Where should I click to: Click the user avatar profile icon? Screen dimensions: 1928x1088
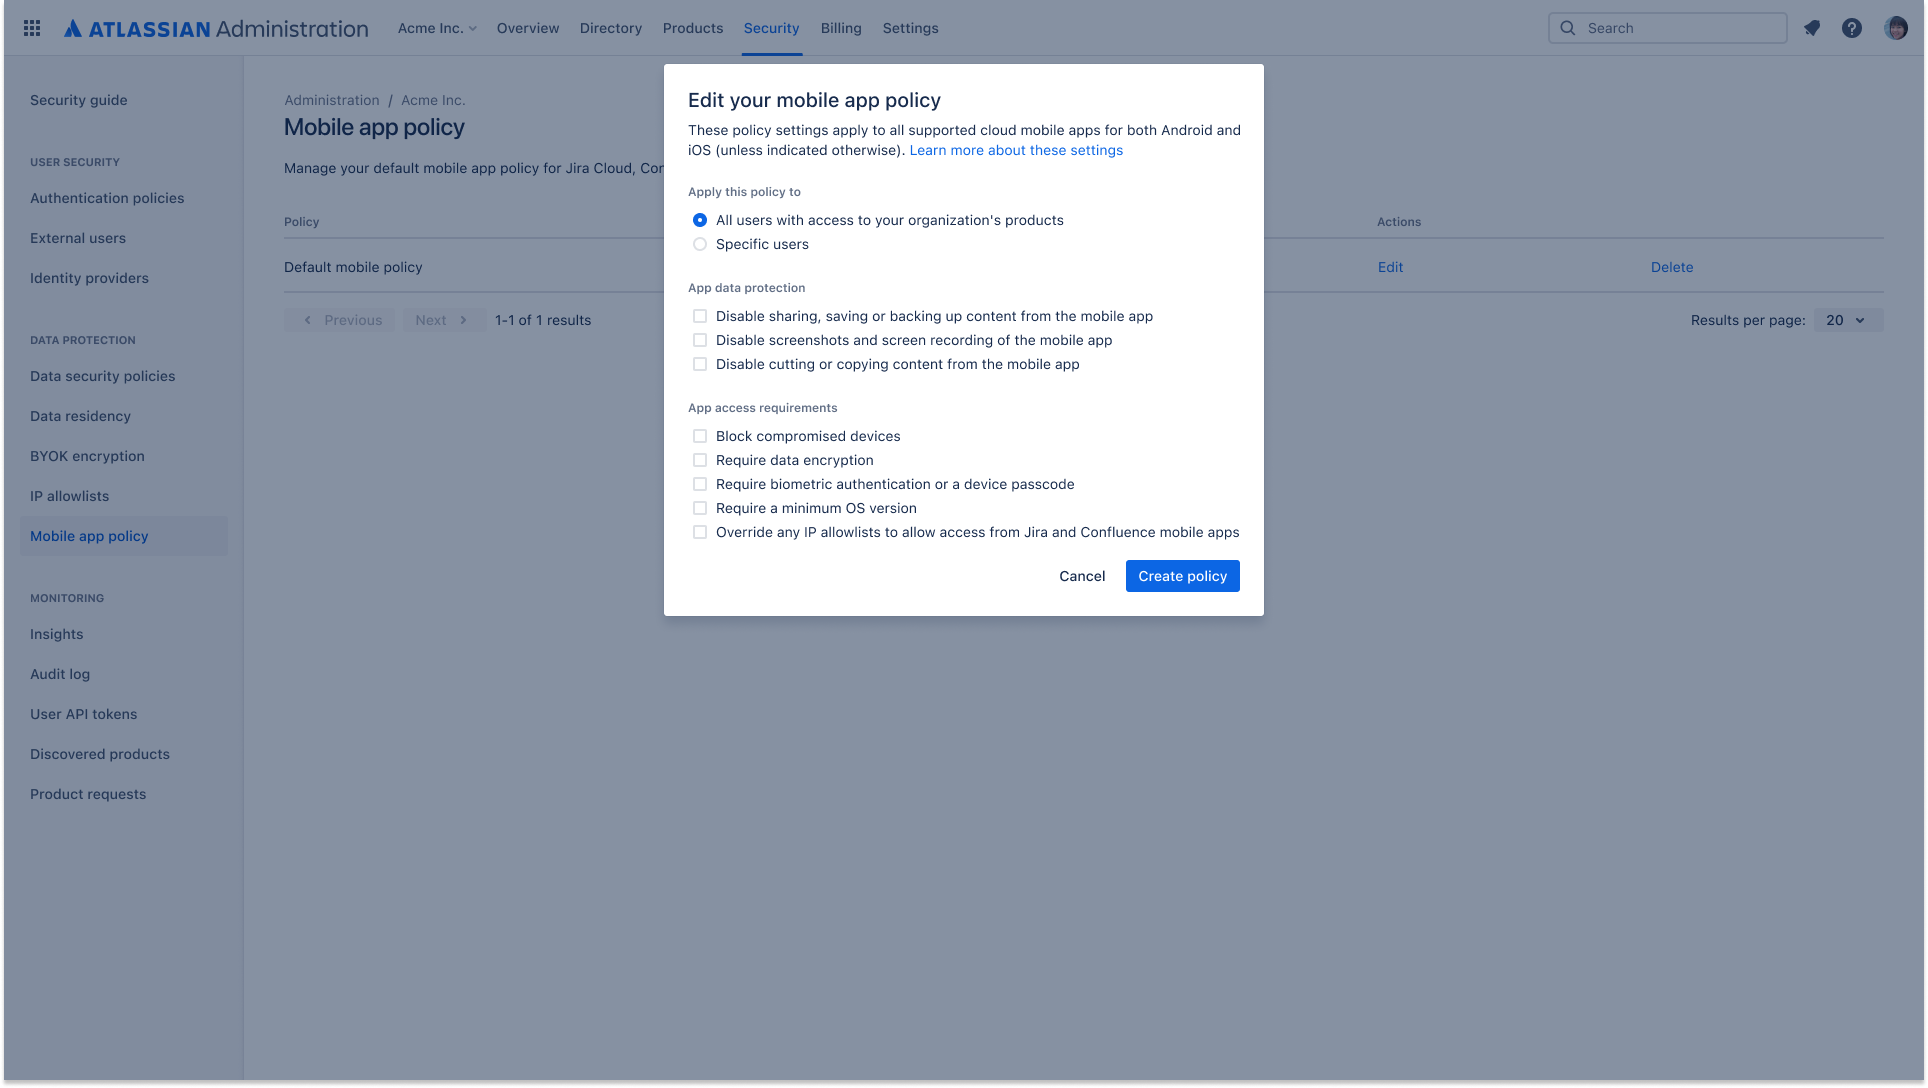[1896, 28]
